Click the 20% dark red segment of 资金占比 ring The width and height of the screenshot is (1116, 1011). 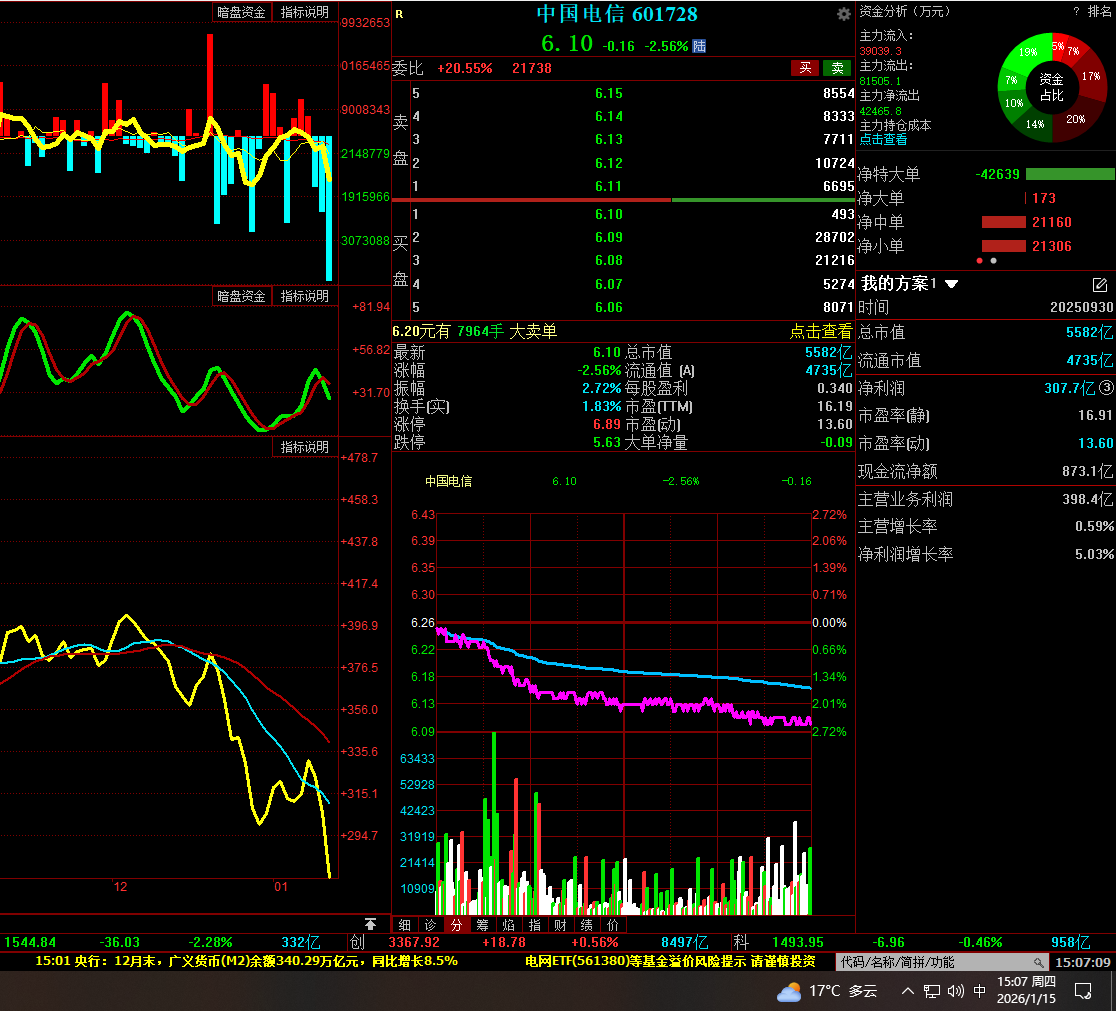tap(1076, 120)
